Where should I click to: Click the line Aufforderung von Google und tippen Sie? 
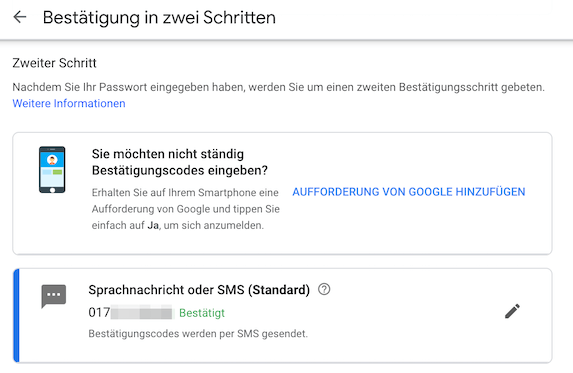coord(186,209)
